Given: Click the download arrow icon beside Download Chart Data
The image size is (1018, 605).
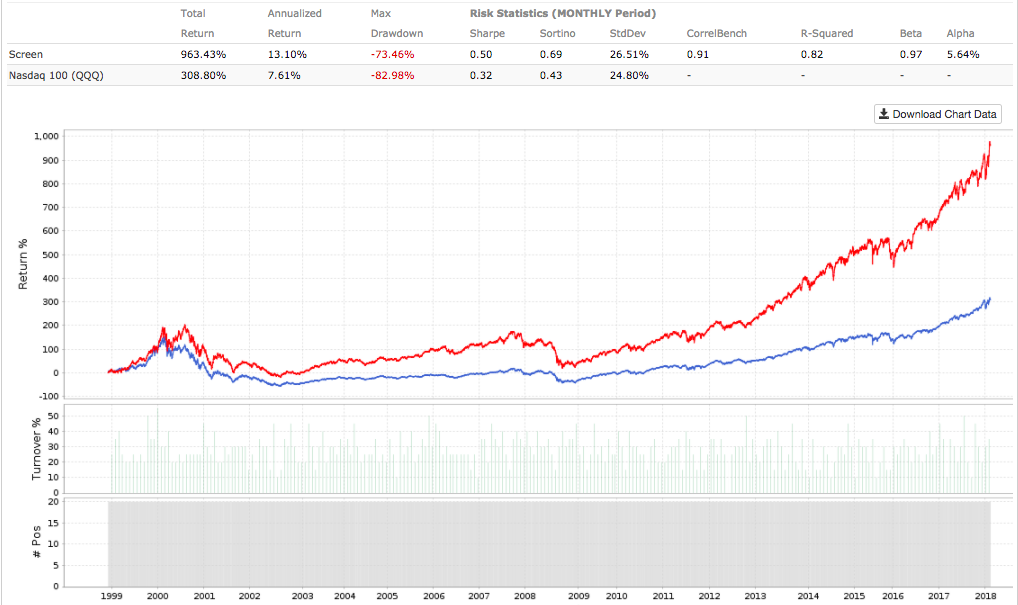Looking at the screenshot, I should click(x=884, y=114).
